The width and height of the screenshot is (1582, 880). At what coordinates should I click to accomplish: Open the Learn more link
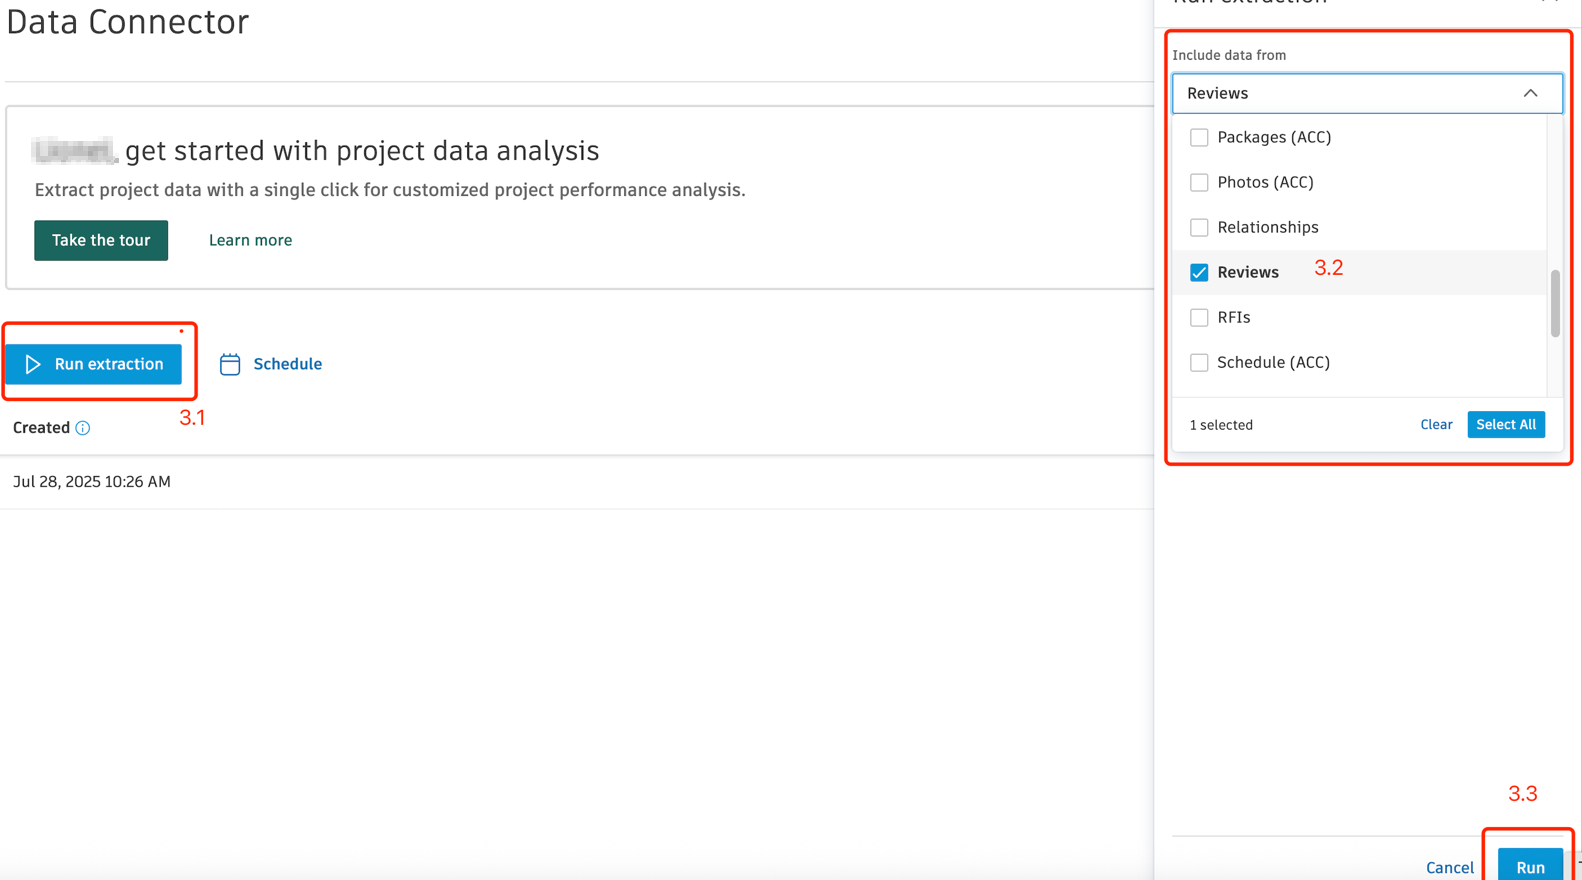click(x=250, y=240)
